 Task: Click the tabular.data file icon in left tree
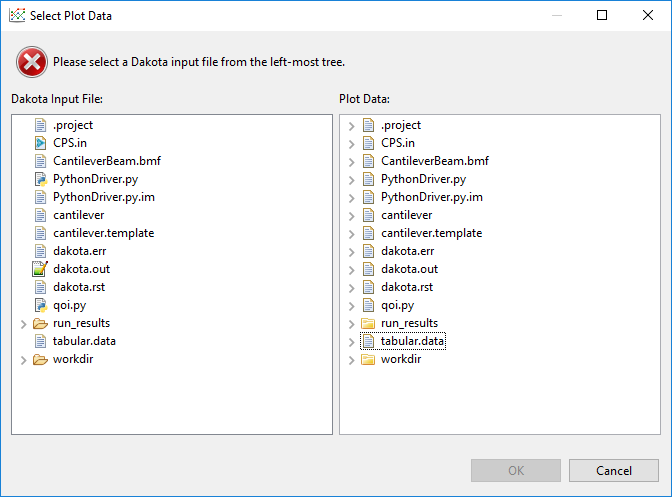tap(40, 341)
